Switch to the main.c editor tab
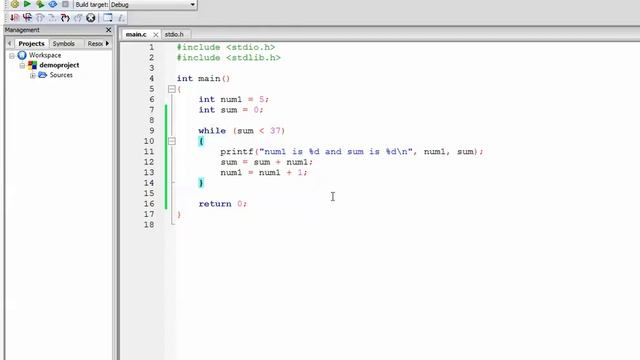640x360 pixels. pos(136,34)
